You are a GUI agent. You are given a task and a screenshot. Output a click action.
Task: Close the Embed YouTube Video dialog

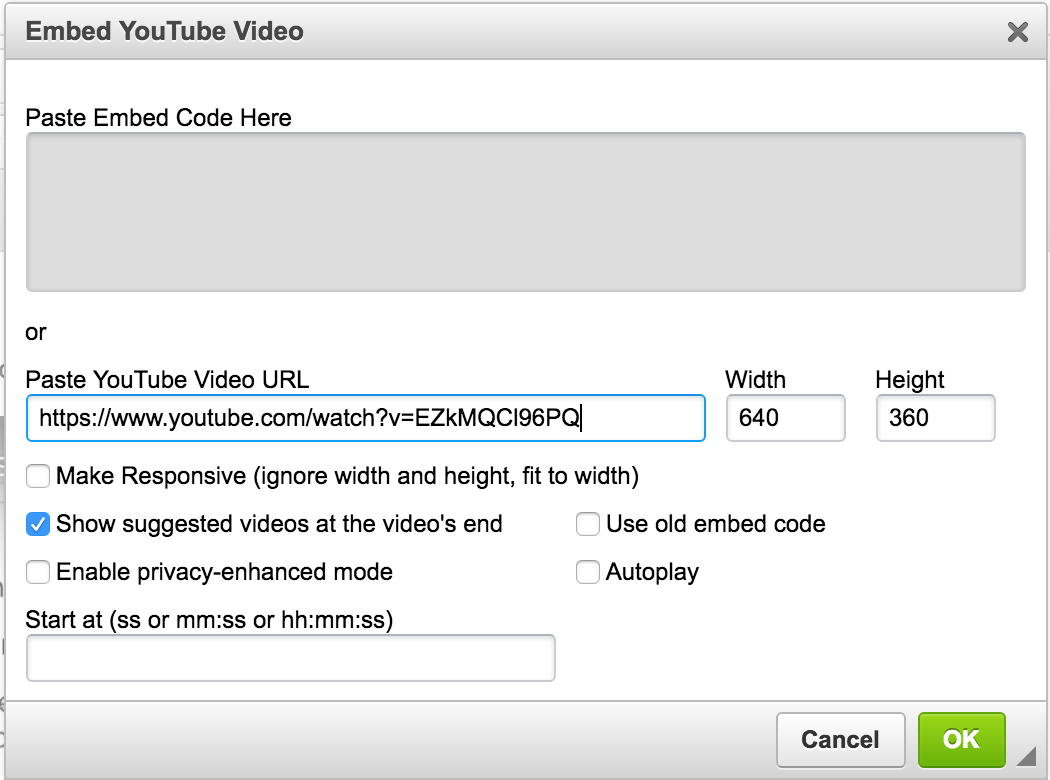[x=1017, y=32]
